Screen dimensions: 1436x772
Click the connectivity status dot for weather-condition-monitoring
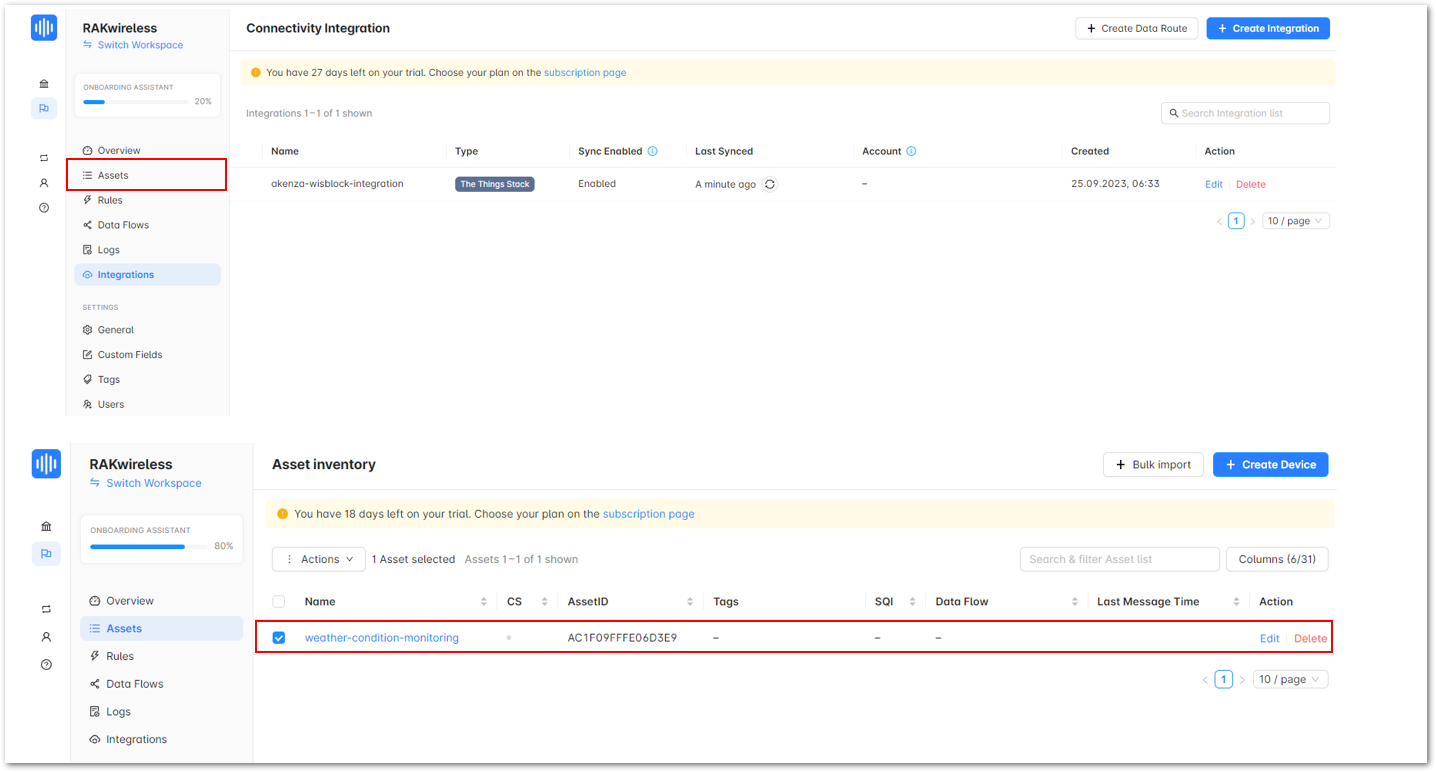coord(509,637)
